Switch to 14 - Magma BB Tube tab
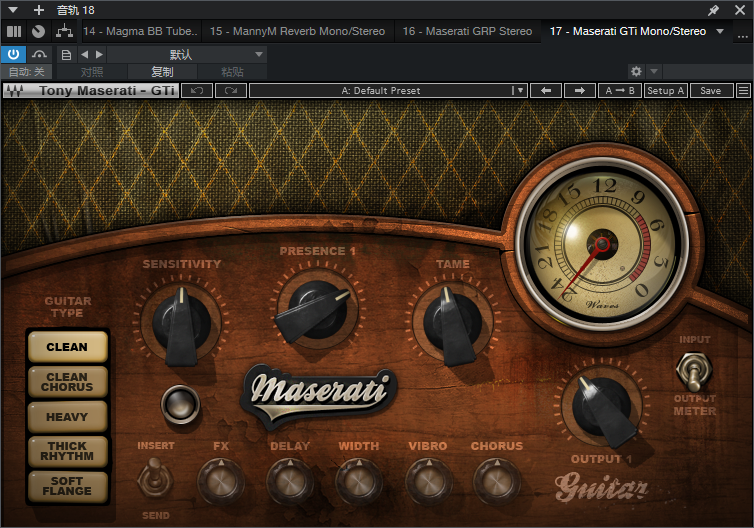Image resolution: width=754 pixels, height=528 pixels. (x=140, y=31)
